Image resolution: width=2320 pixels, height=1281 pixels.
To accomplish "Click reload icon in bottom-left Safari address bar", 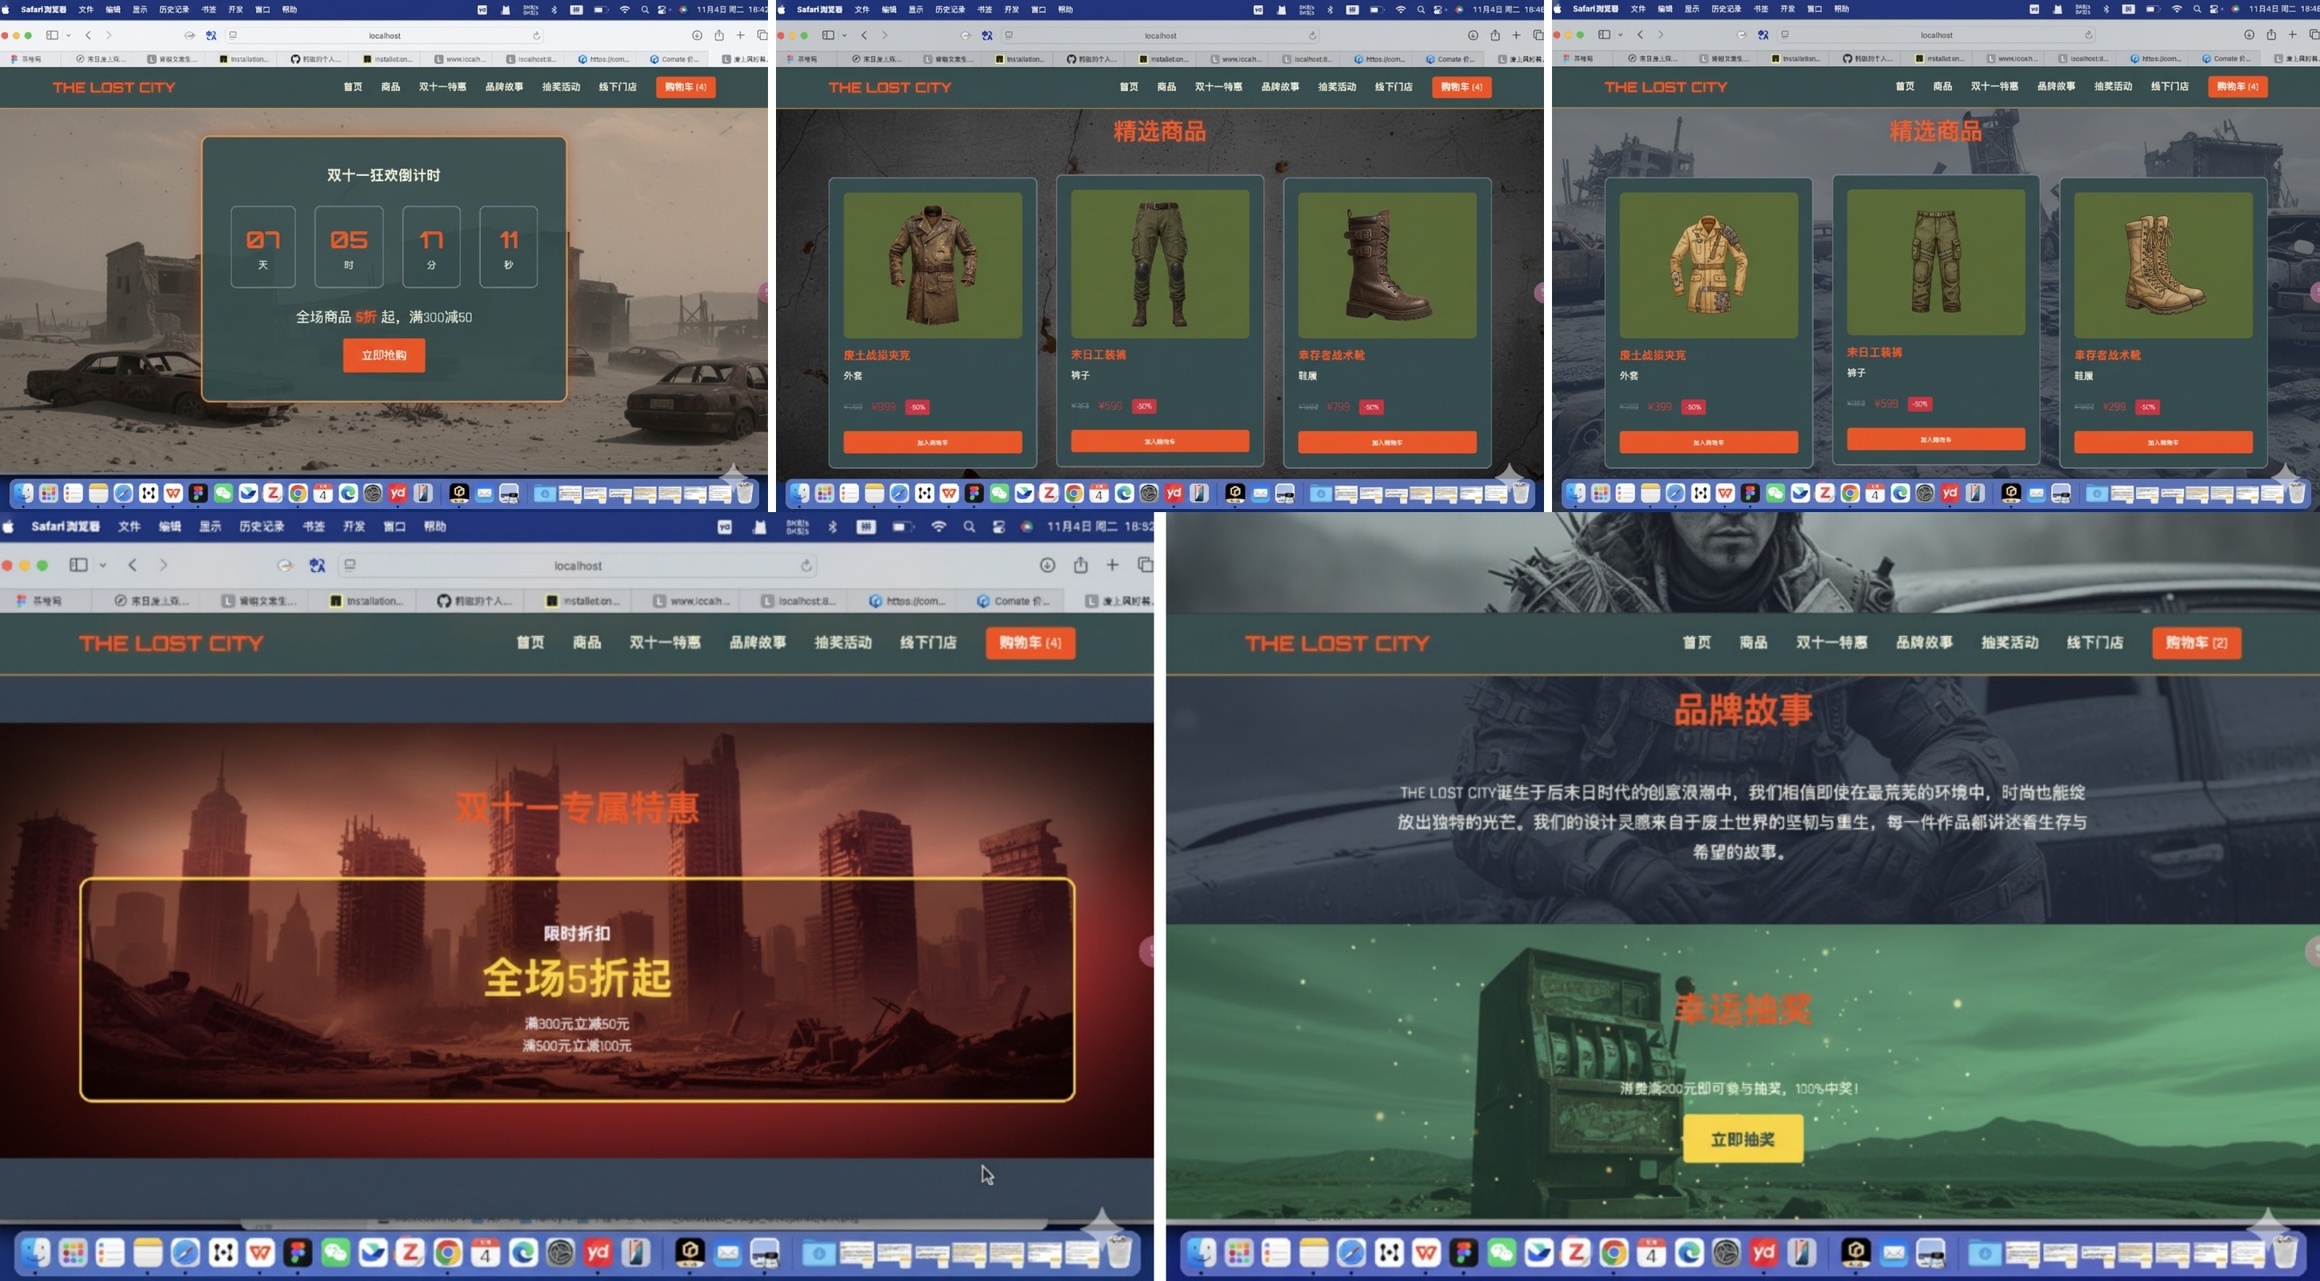I will (x=806, y=566).
